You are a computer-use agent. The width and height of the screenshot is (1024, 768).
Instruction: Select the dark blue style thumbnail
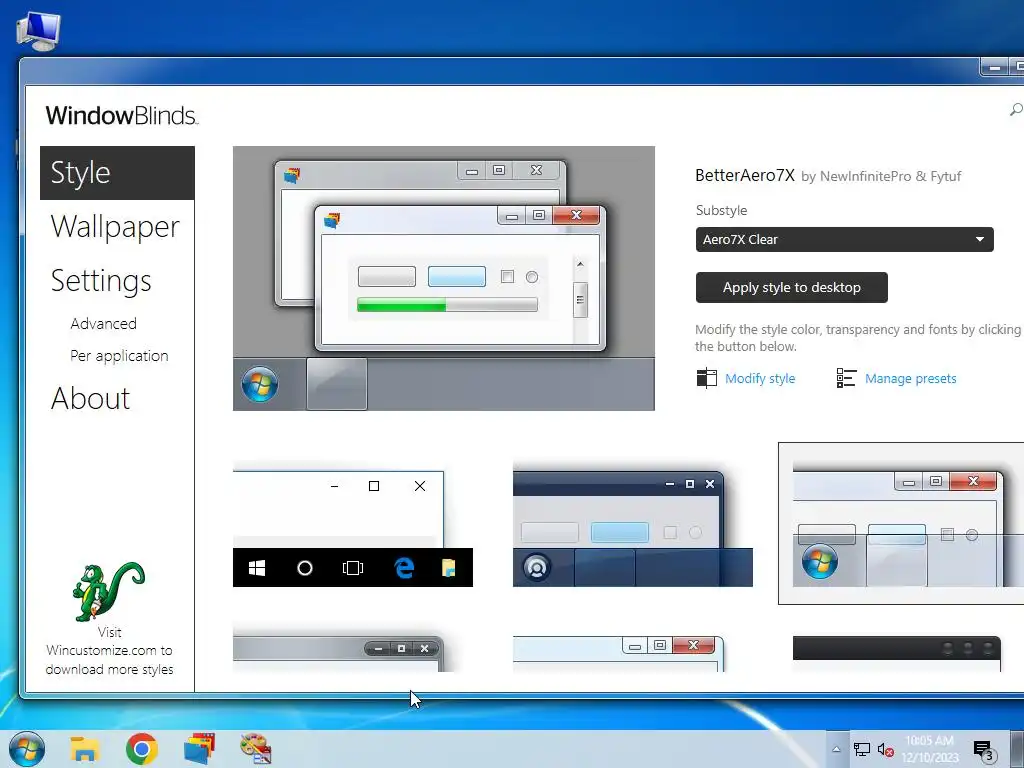click(633, 524)
